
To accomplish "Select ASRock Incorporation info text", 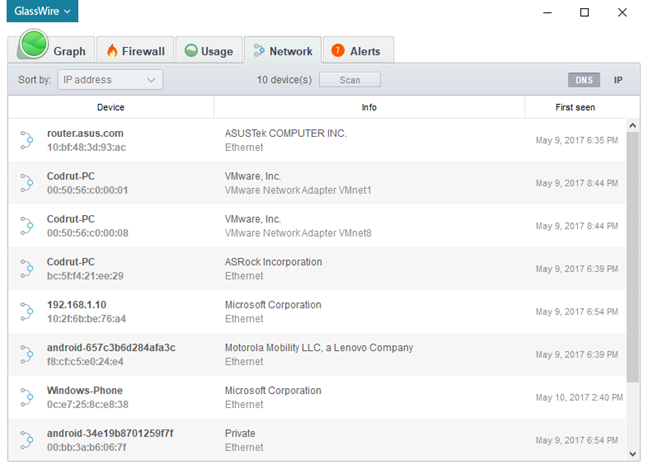I will click(x=273, y=262).
